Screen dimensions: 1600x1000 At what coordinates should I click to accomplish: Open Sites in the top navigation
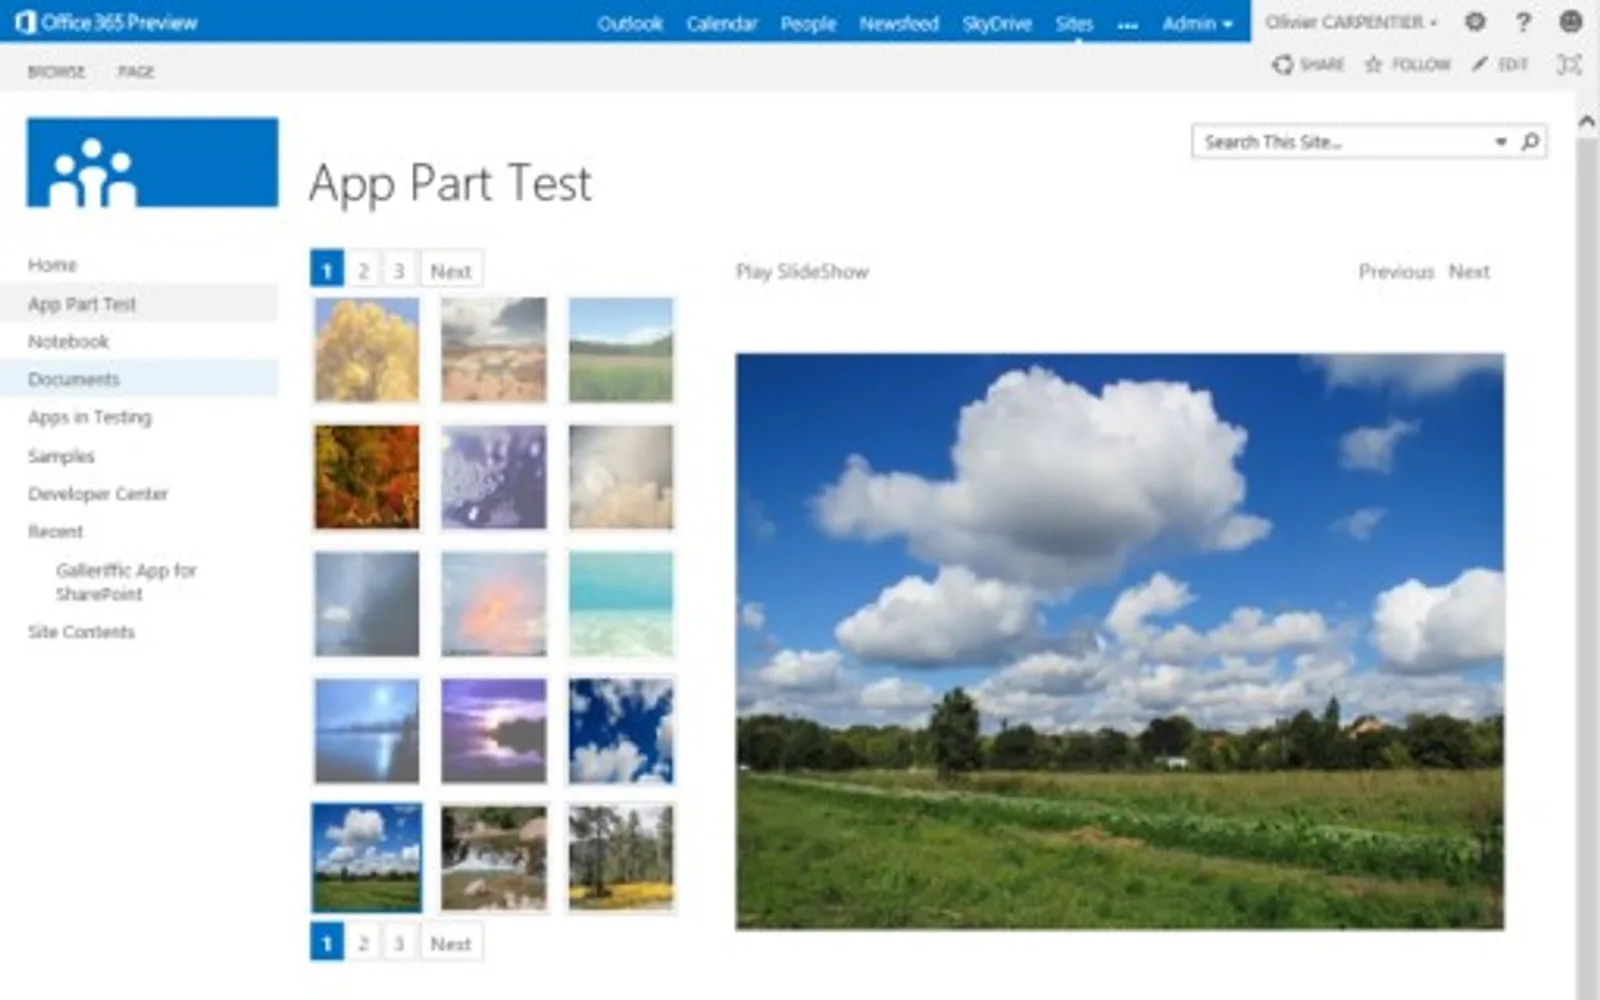(1074, 23)
